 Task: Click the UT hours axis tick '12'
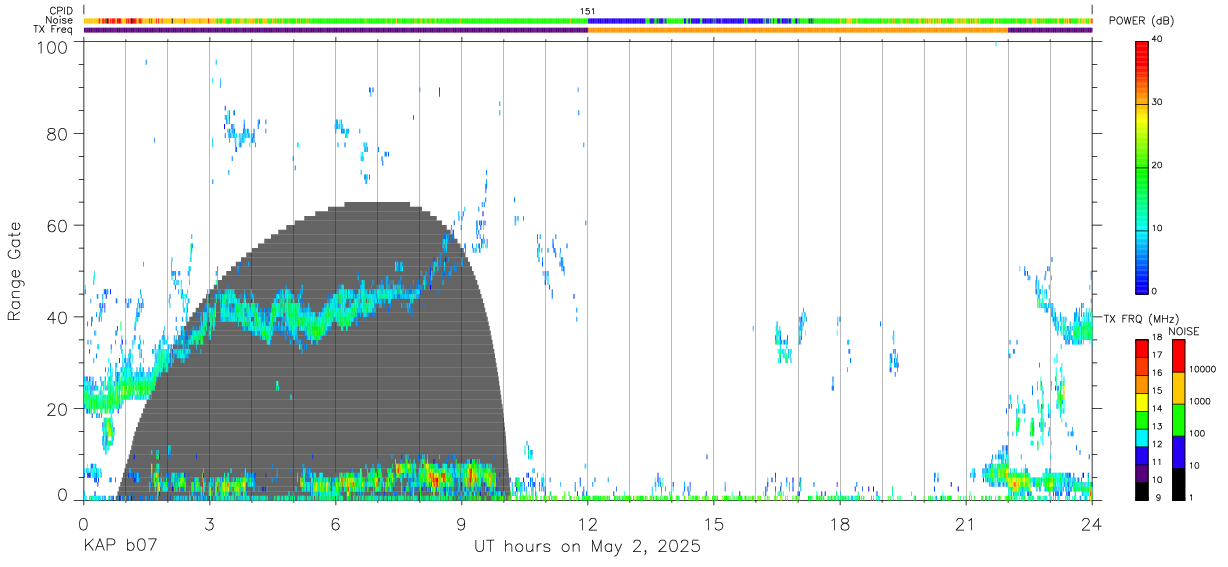(x=588, y=524)
